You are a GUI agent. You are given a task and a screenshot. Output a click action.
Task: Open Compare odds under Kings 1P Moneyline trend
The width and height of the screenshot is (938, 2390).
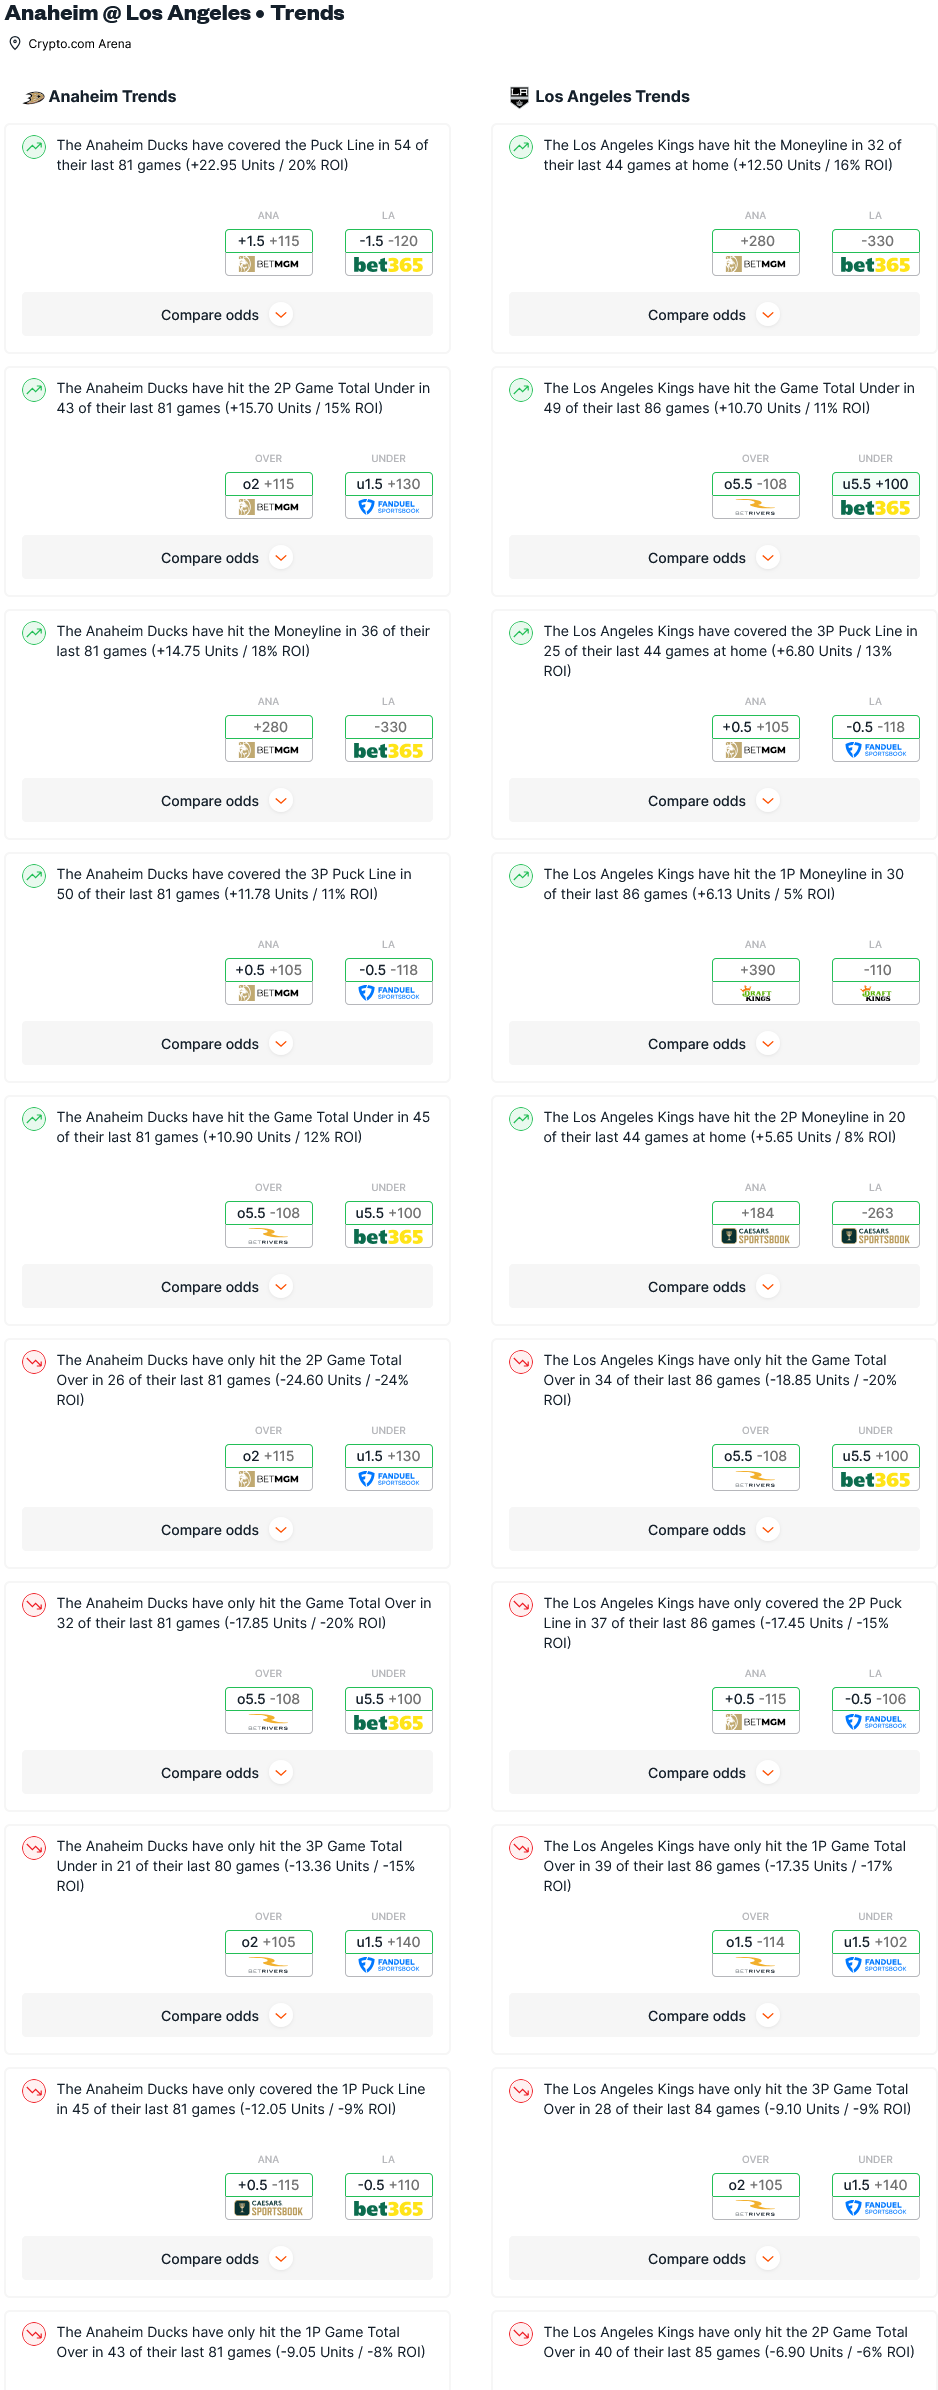pos(714,1044)
